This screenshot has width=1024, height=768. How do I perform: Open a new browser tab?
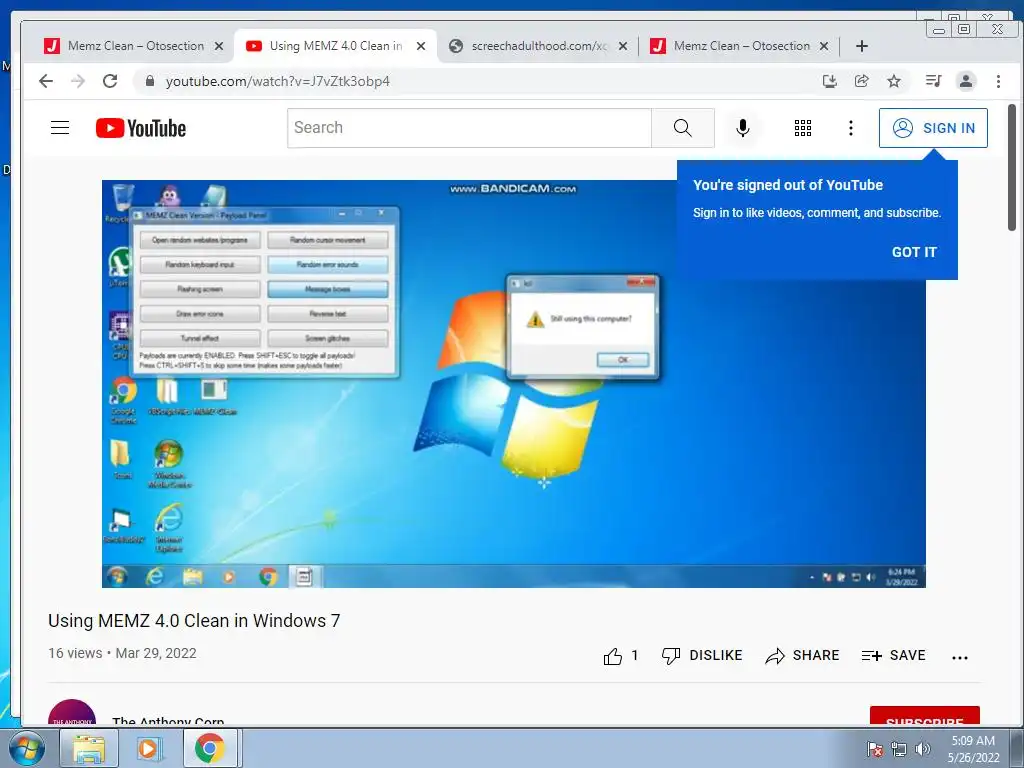coord(861,46)
